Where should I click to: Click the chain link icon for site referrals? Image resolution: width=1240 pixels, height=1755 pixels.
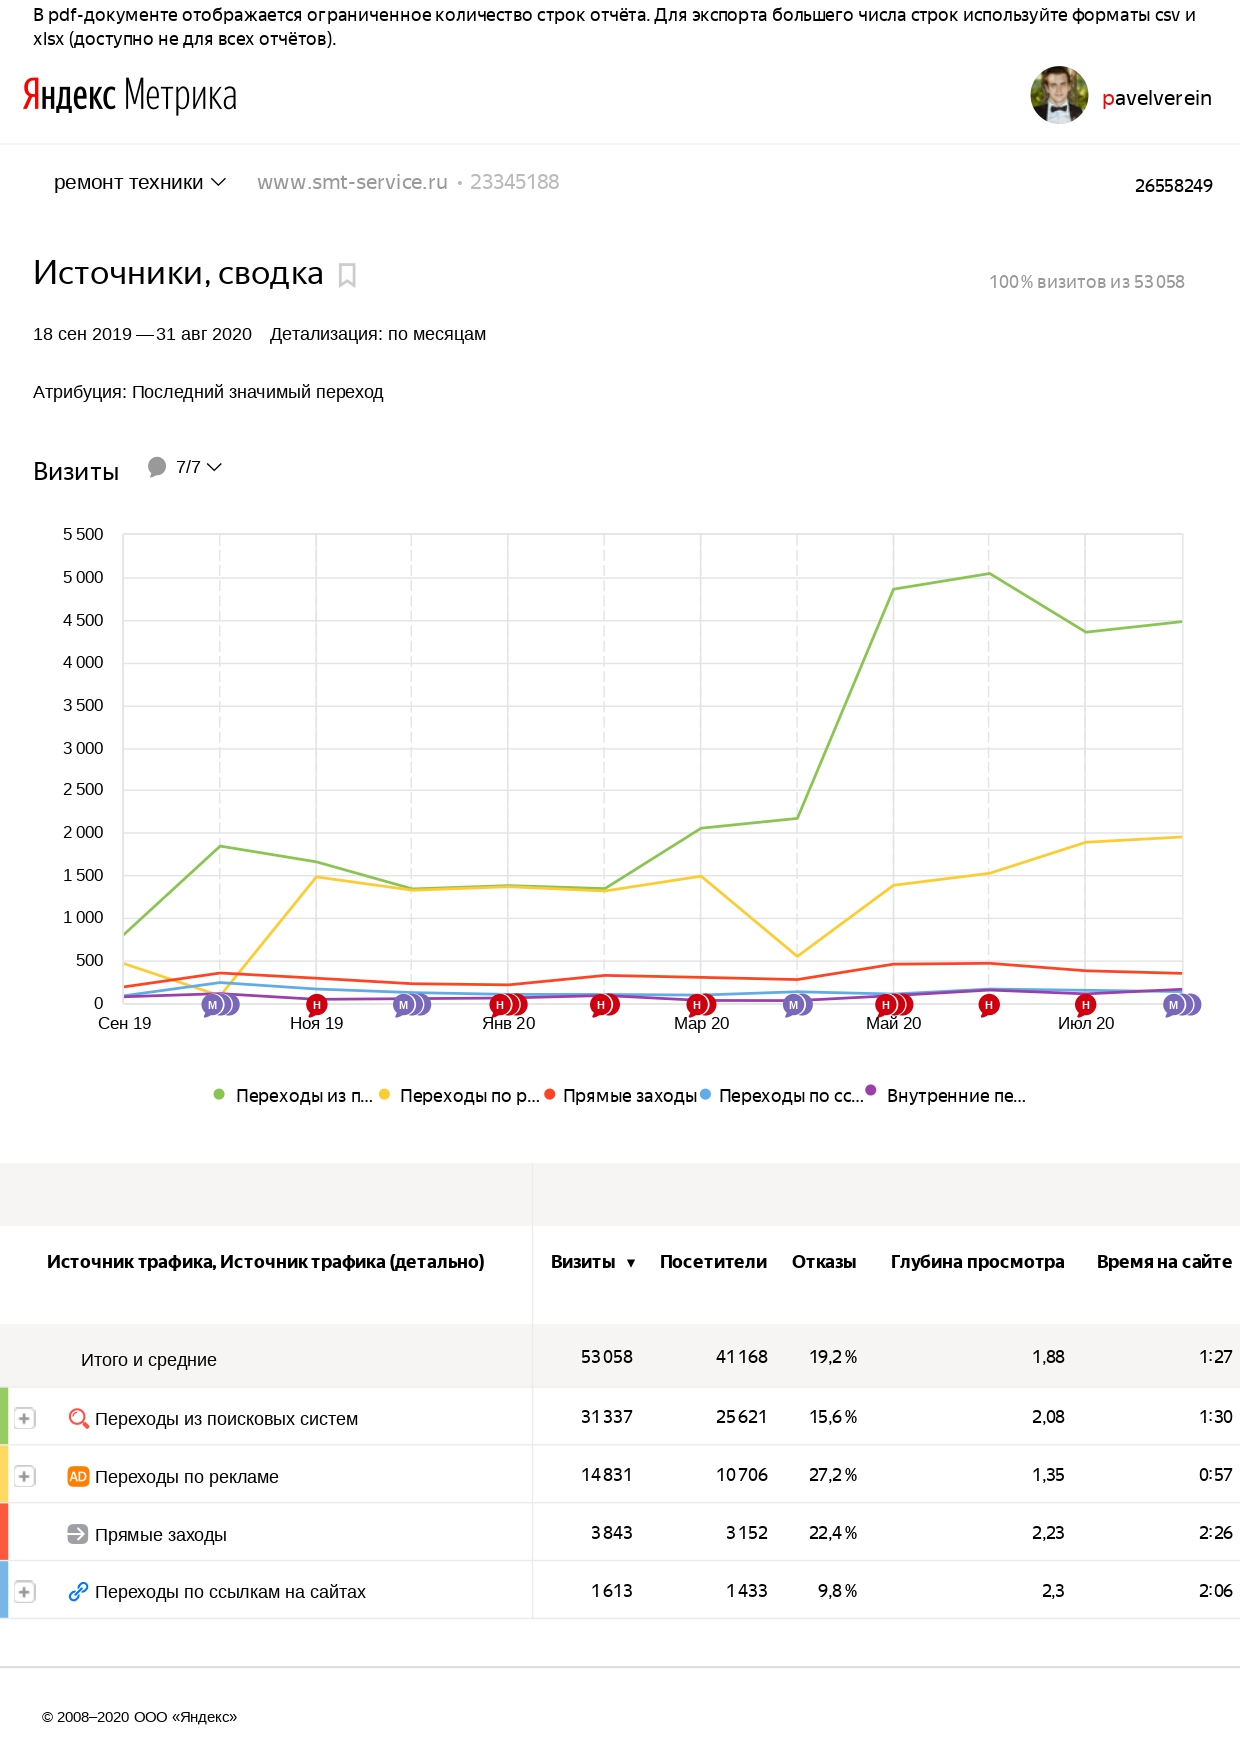(x=78, y=1592)
